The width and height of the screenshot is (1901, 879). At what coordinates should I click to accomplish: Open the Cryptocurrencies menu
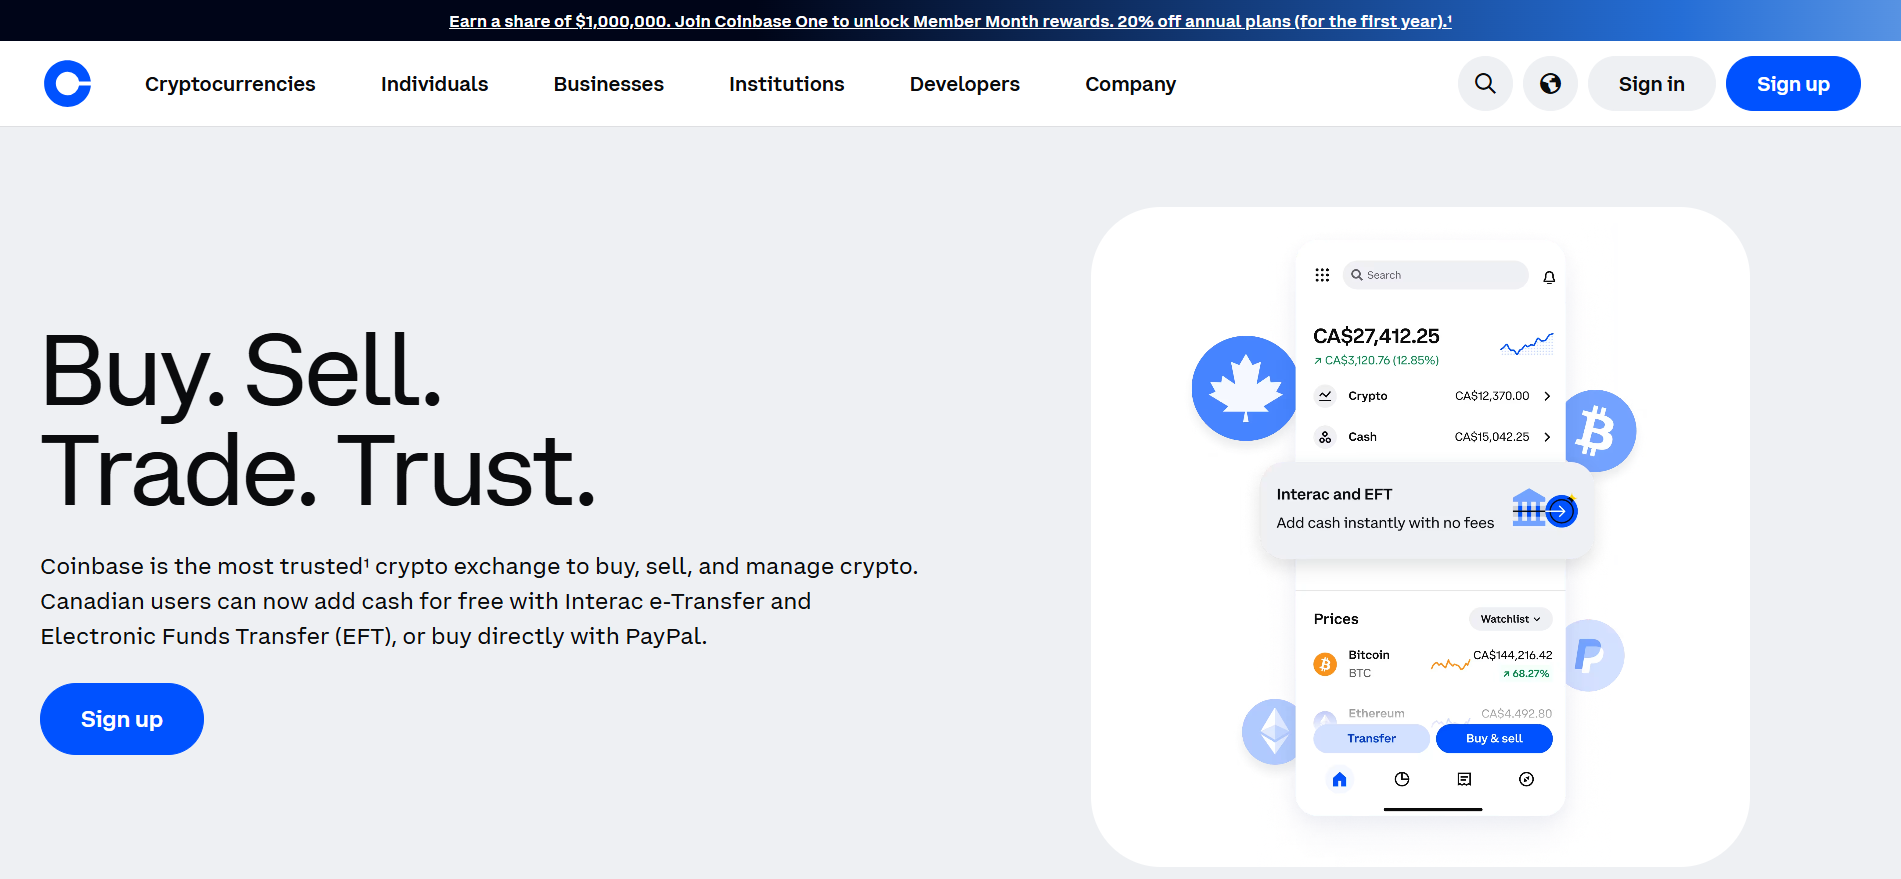[230, 84]
